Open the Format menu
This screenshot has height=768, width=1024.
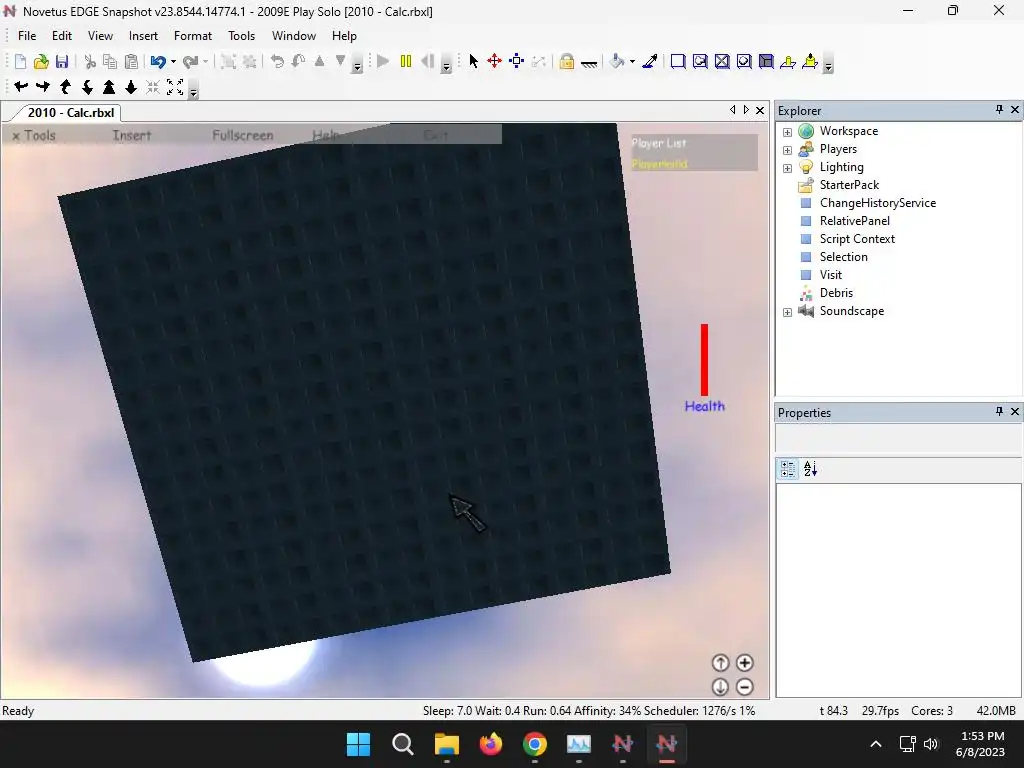(x=193, y=36)
